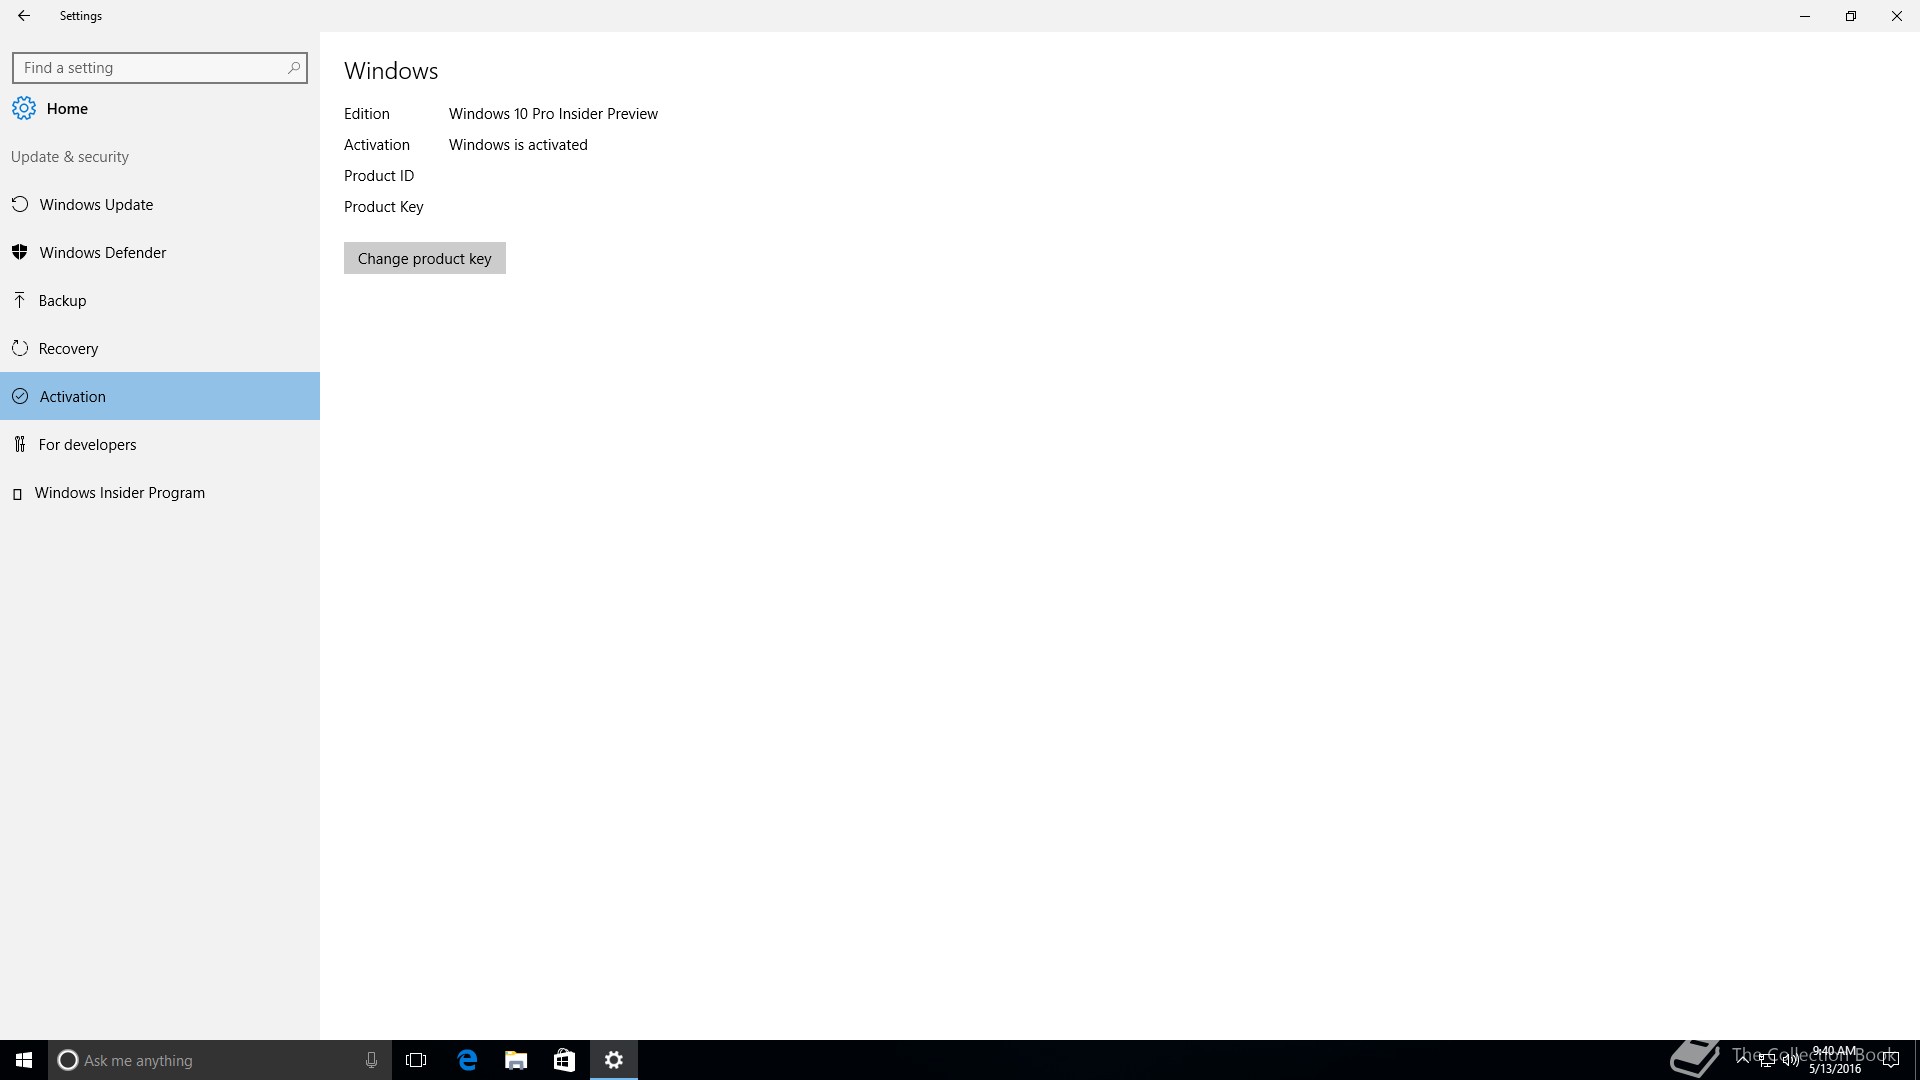The image size is (1920, 1080).
Task: Click the Cortana microphone icon
Action: point(371,1060)
